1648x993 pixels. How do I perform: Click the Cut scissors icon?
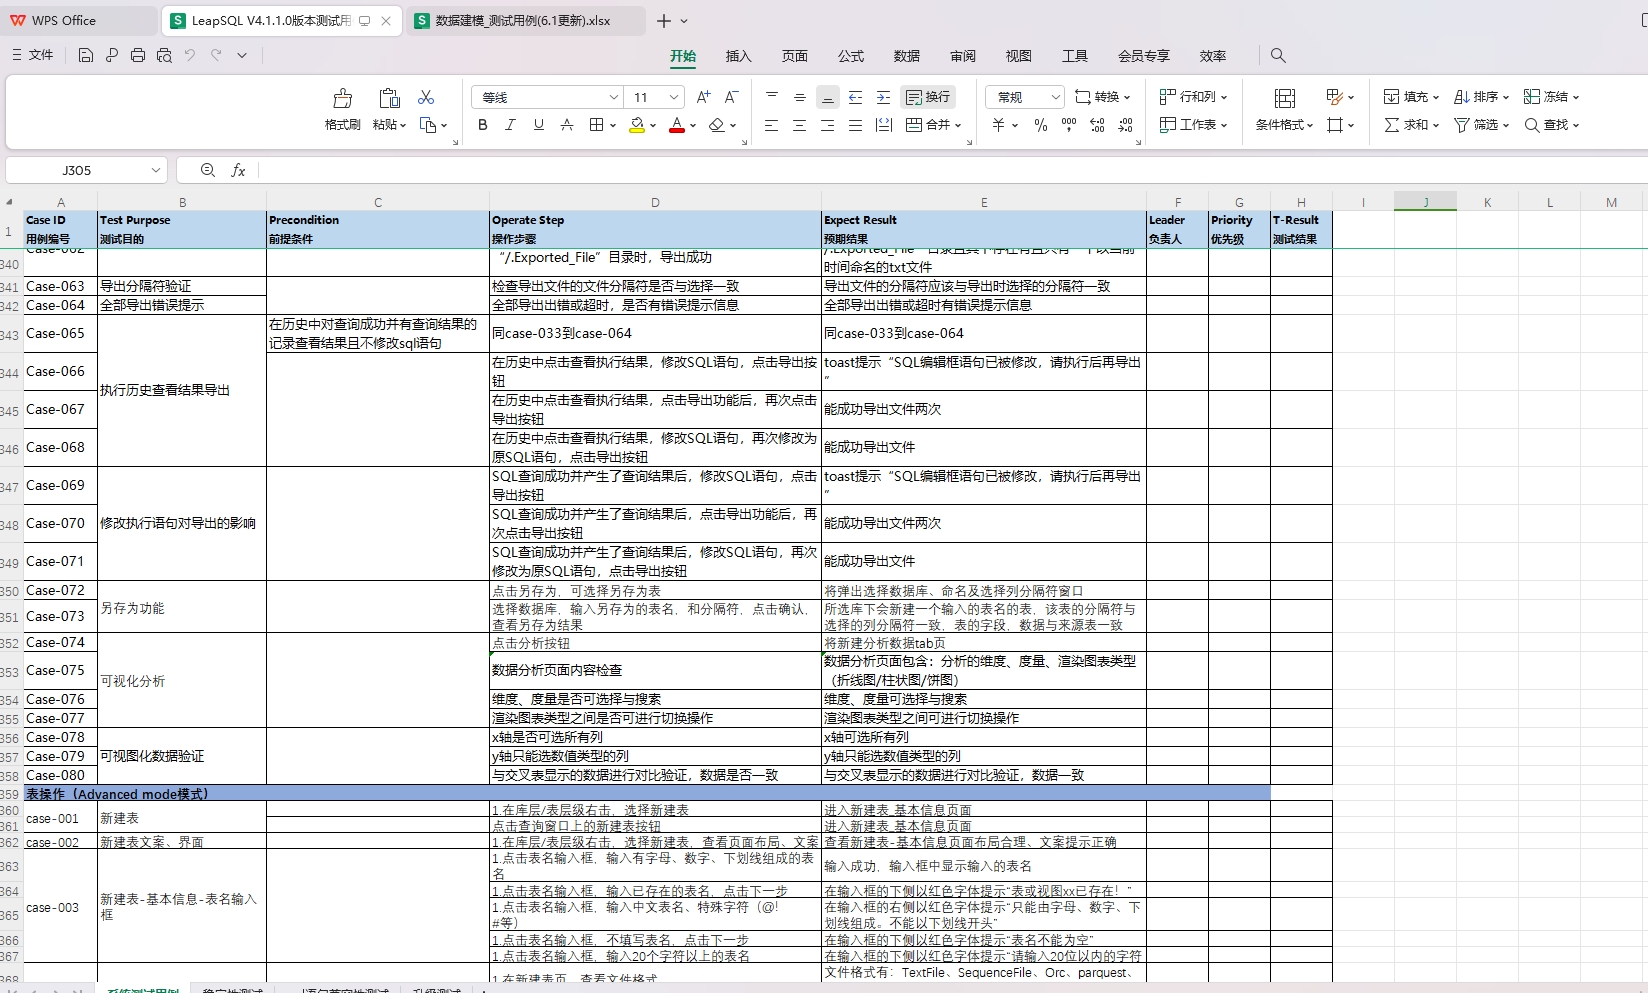point(426,97)
